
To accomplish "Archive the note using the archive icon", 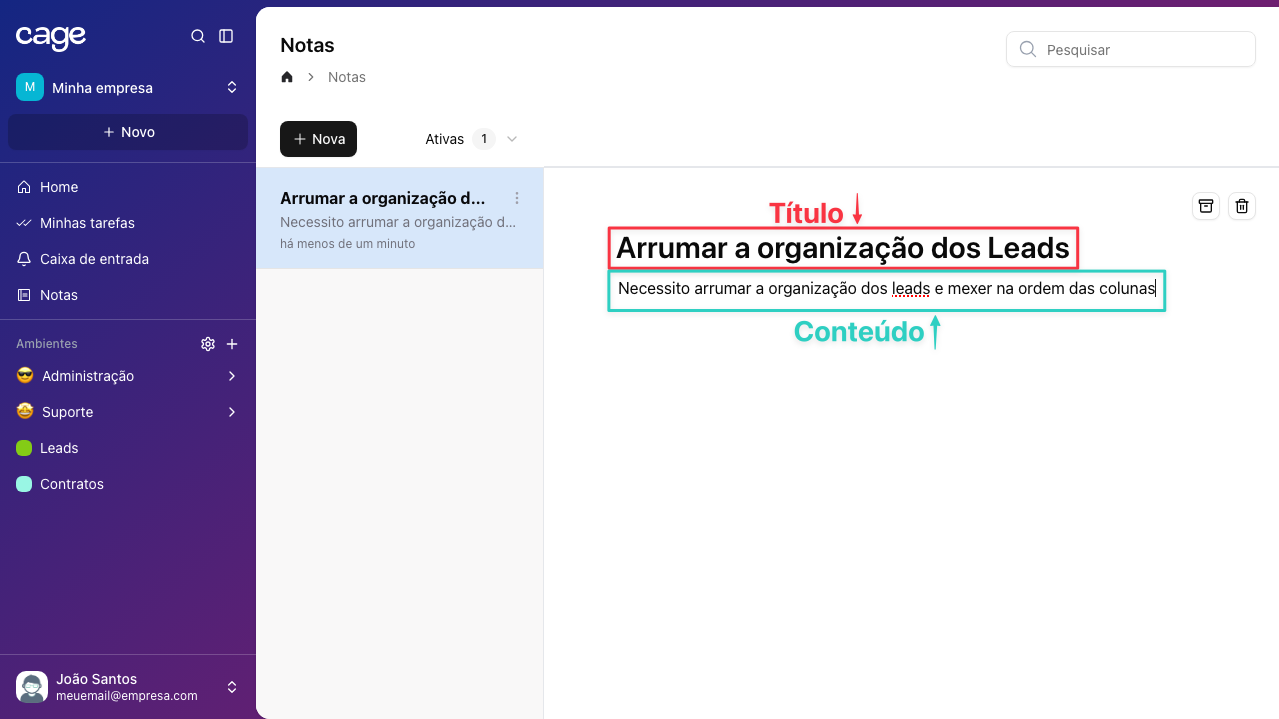I will (1206, 206).
